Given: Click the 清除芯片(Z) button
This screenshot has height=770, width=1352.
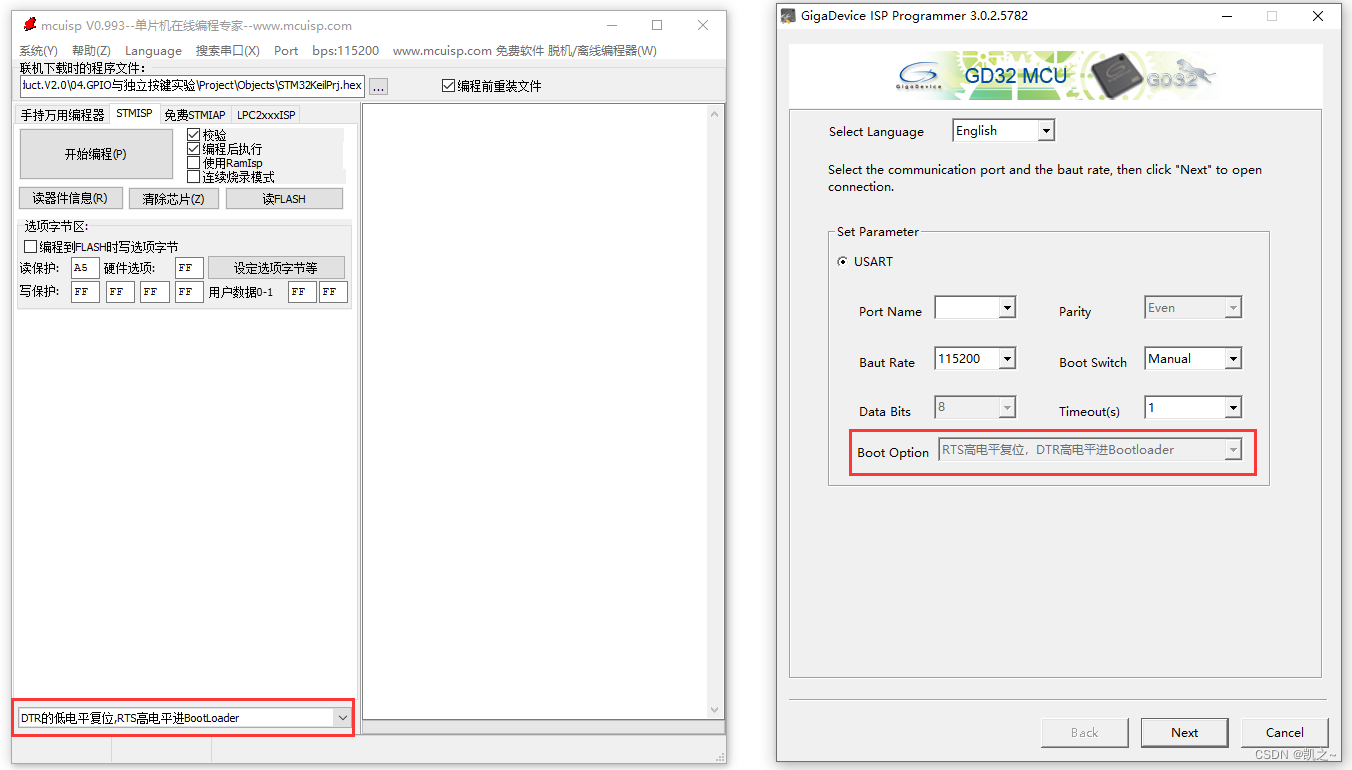Looking at the screenshot, I should (x=173, y=198).
